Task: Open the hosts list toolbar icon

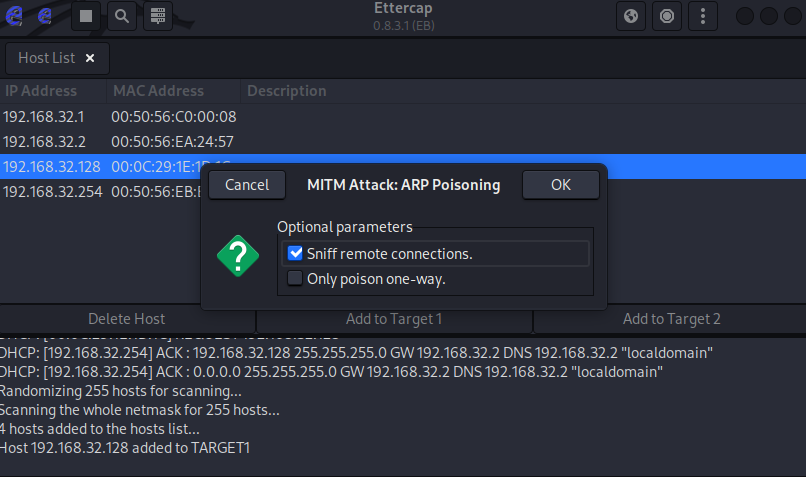Action: point(155,16)
